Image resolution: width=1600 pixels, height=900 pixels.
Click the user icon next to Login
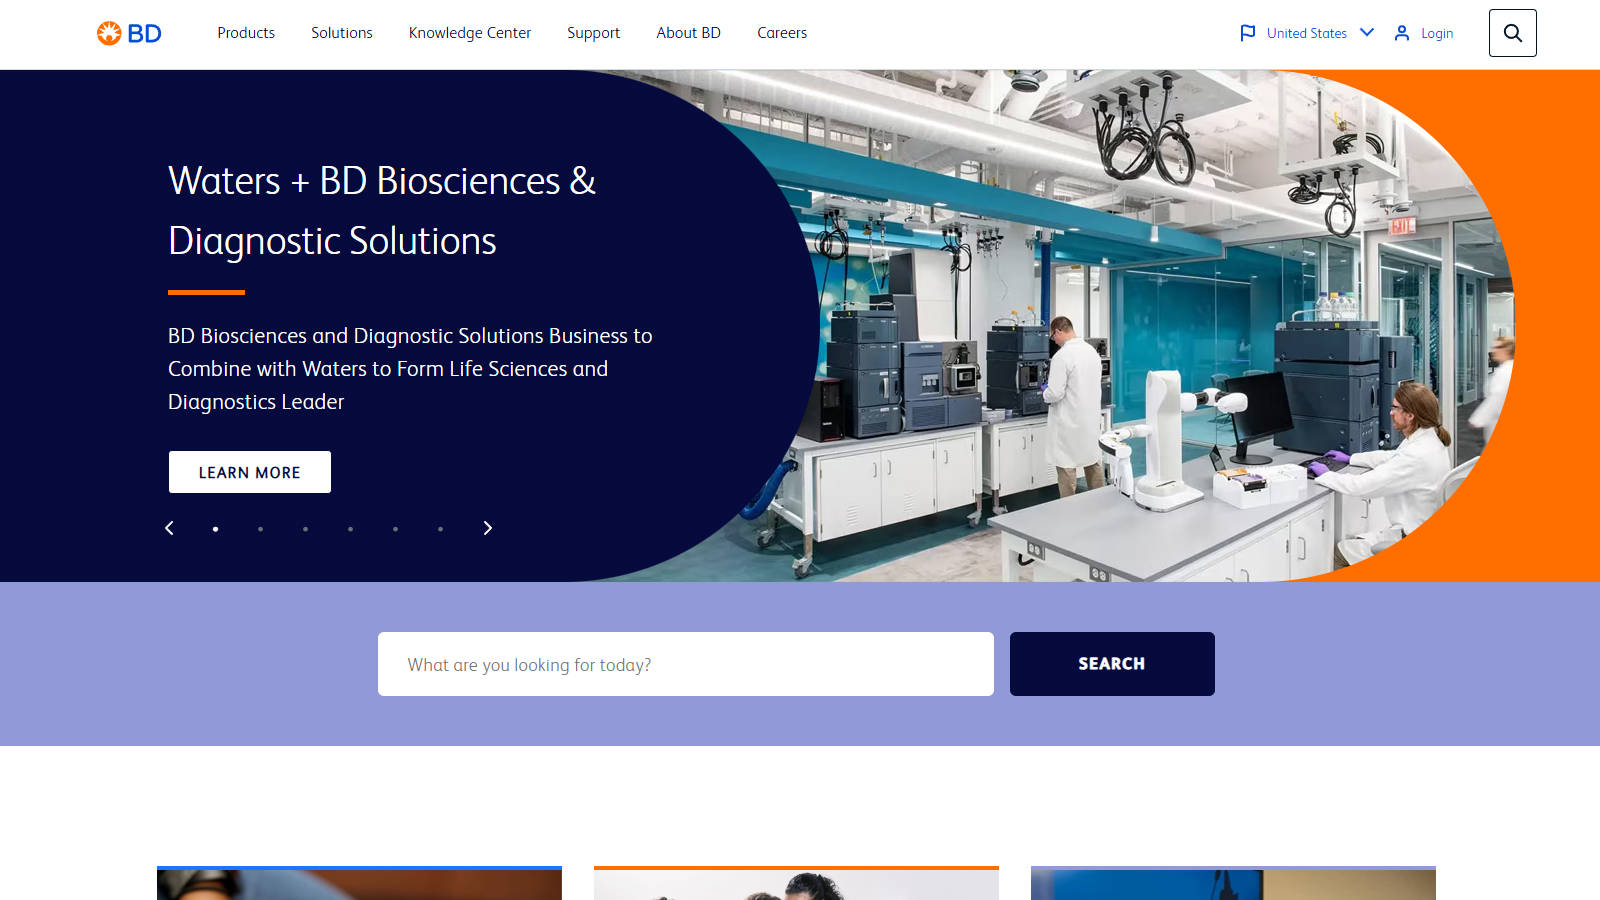(x=1402, y=33)
